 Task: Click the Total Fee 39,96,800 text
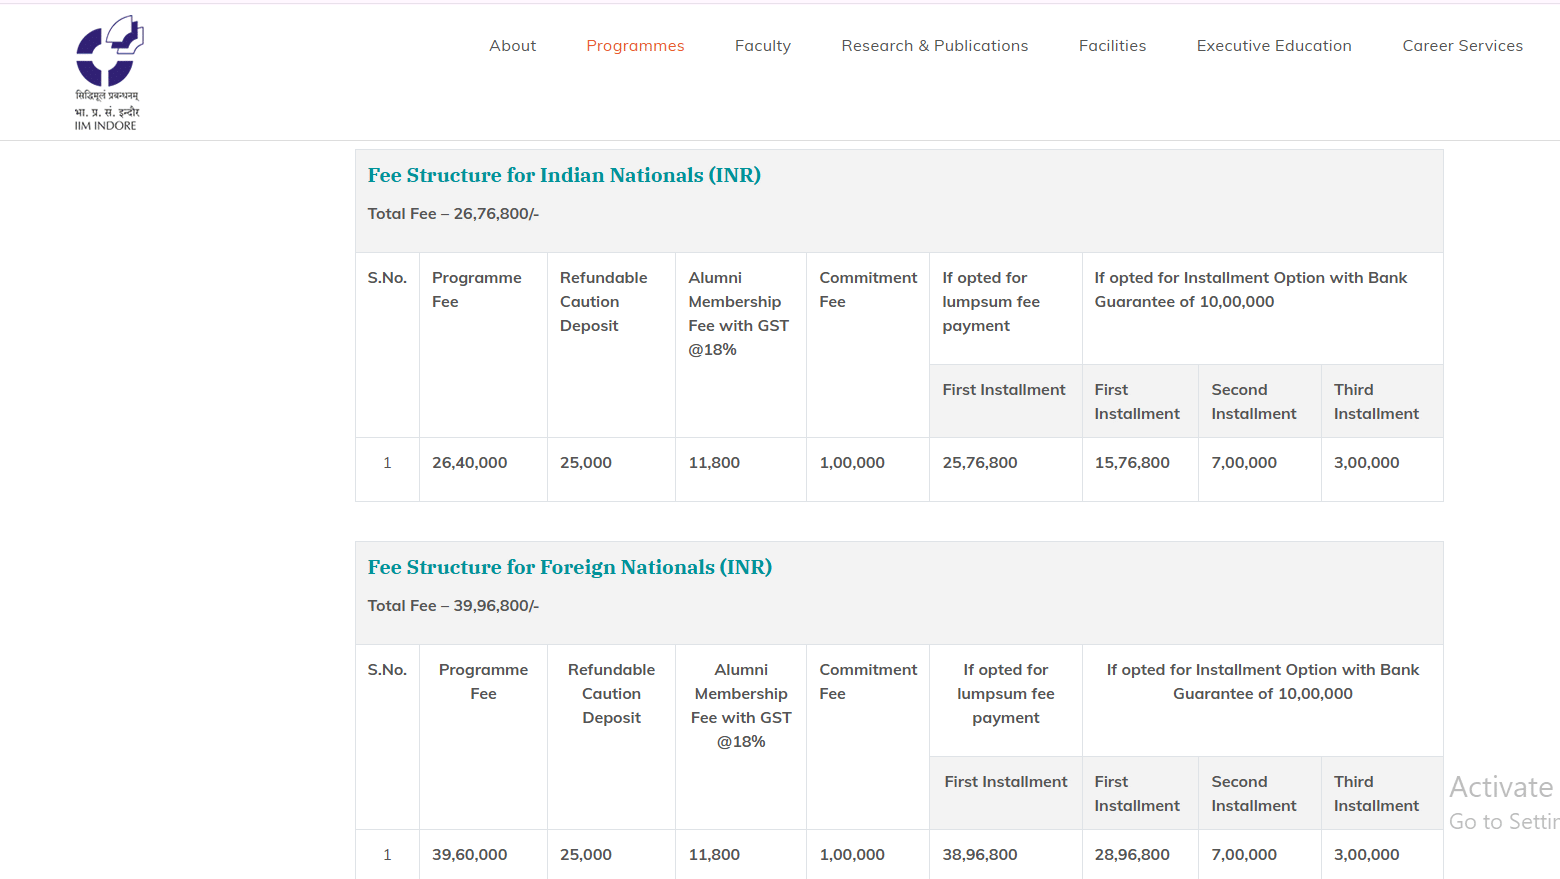[452, 605]
